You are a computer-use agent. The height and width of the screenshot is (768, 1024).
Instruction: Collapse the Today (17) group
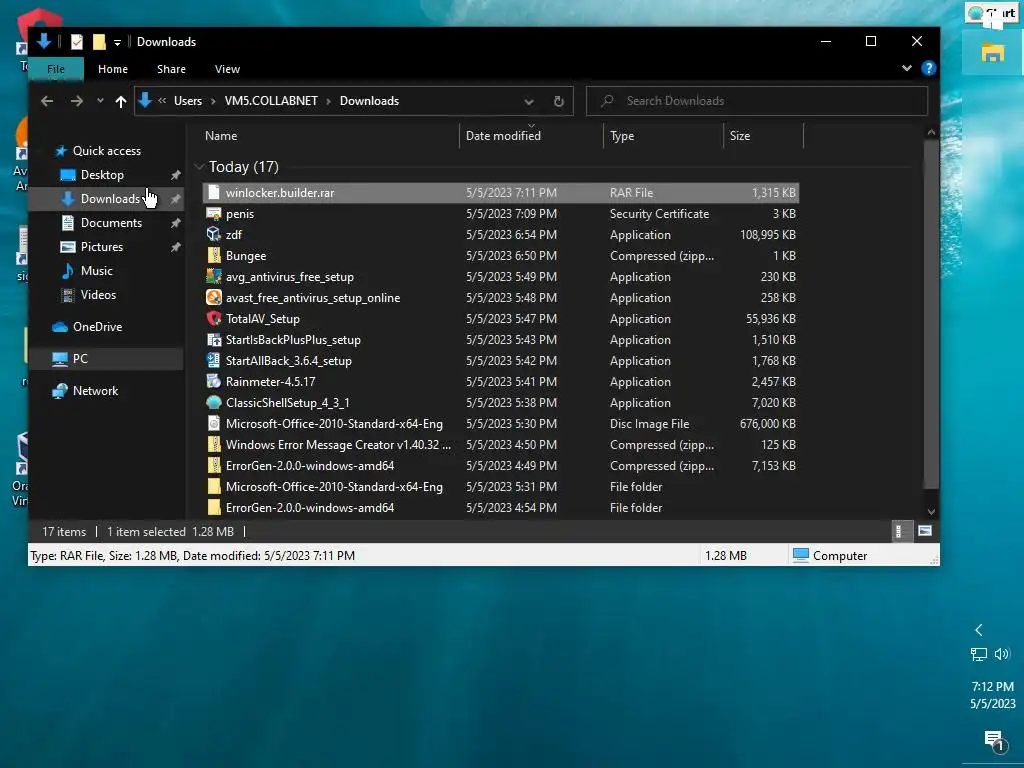[199, 167]
